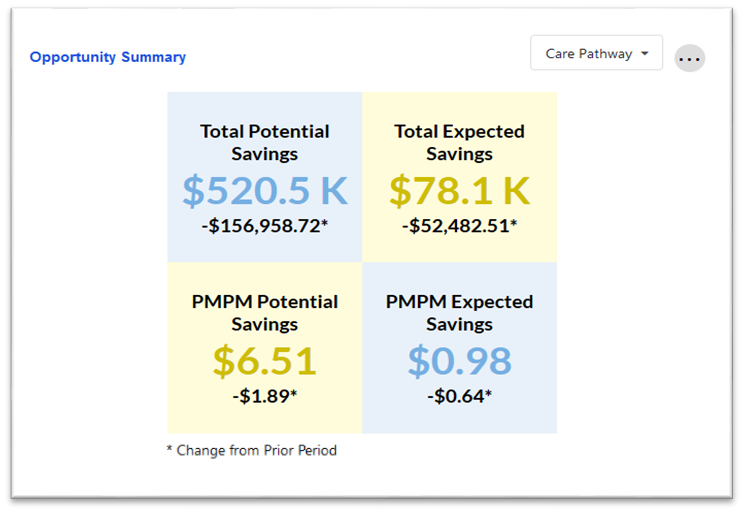Click the Change from Prior Period footnote

click(251, 450)
